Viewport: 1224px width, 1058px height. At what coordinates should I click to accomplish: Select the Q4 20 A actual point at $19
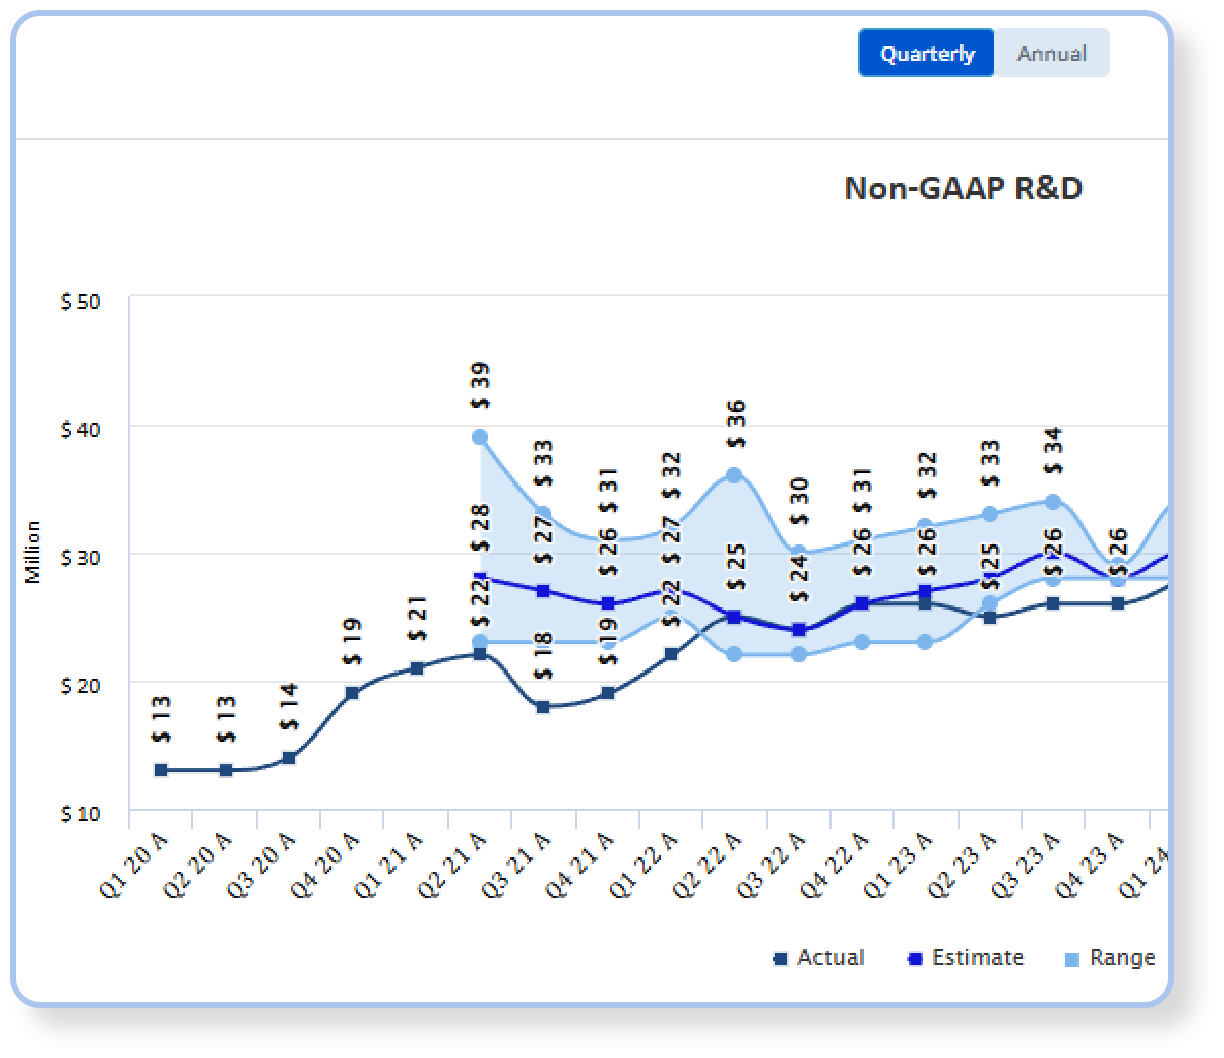click(352, 693)
